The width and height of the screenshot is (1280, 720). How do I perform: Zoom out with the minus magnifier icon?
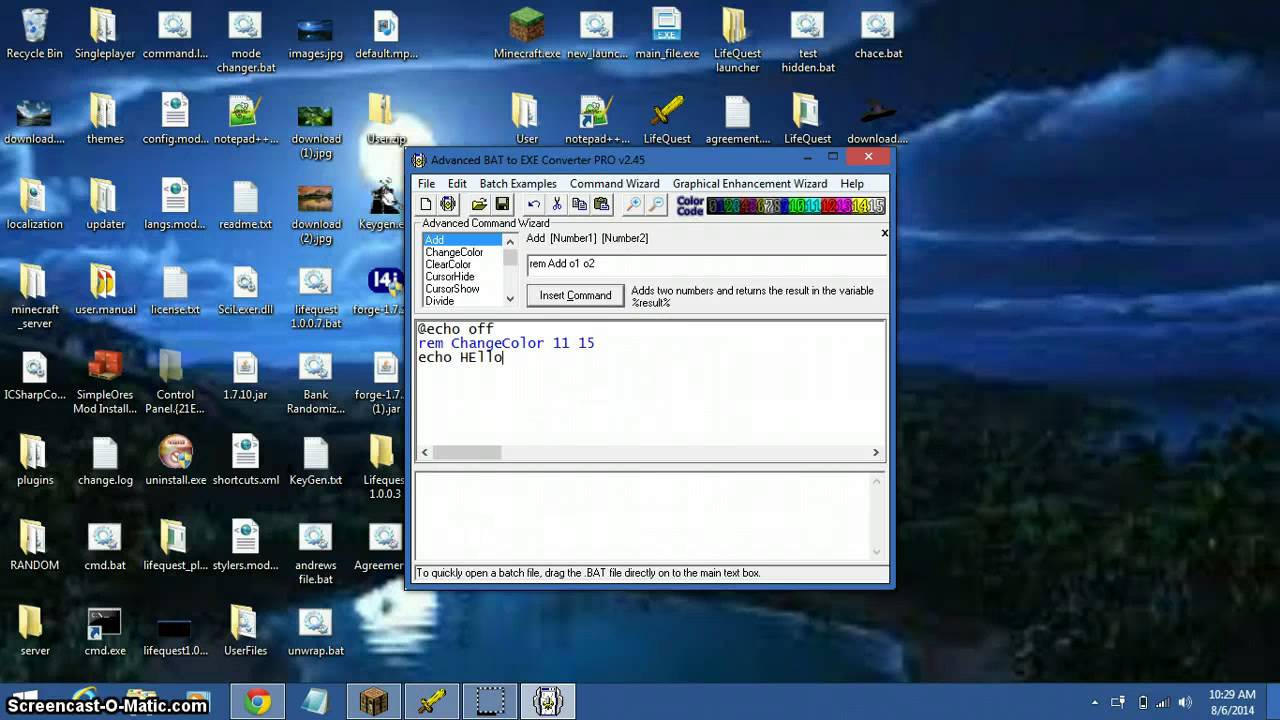pyautogui.click(x=656, y=205)
